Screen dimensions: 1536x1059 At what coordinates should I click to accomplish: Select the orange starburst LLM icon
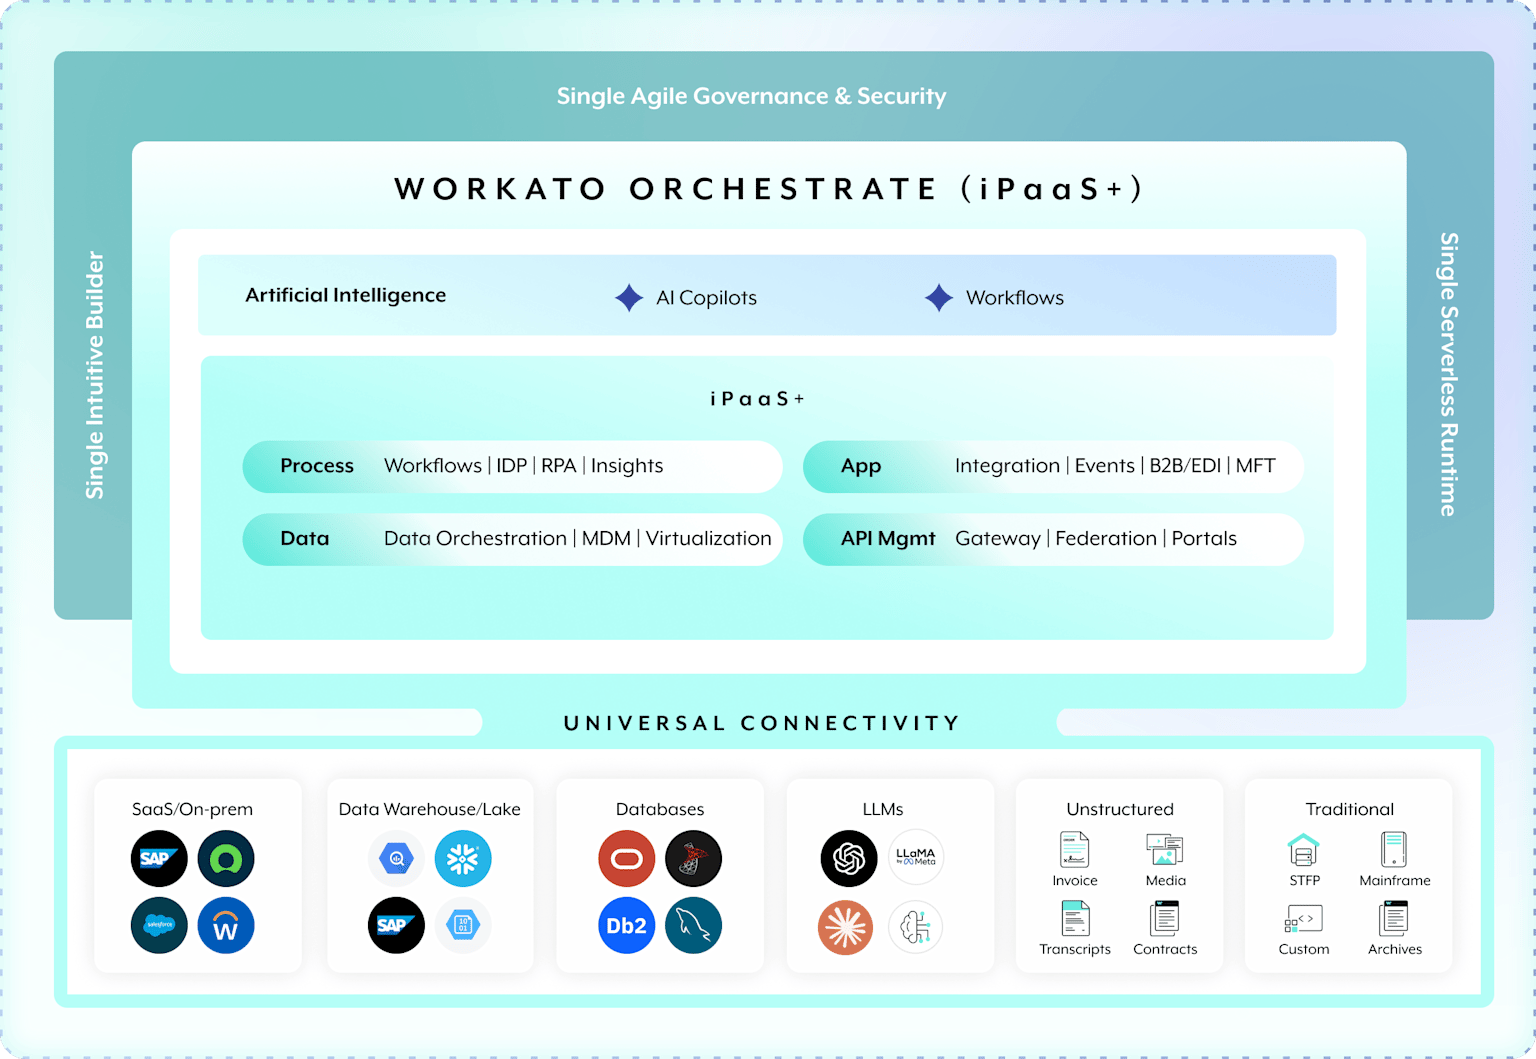tap(846, 927)
